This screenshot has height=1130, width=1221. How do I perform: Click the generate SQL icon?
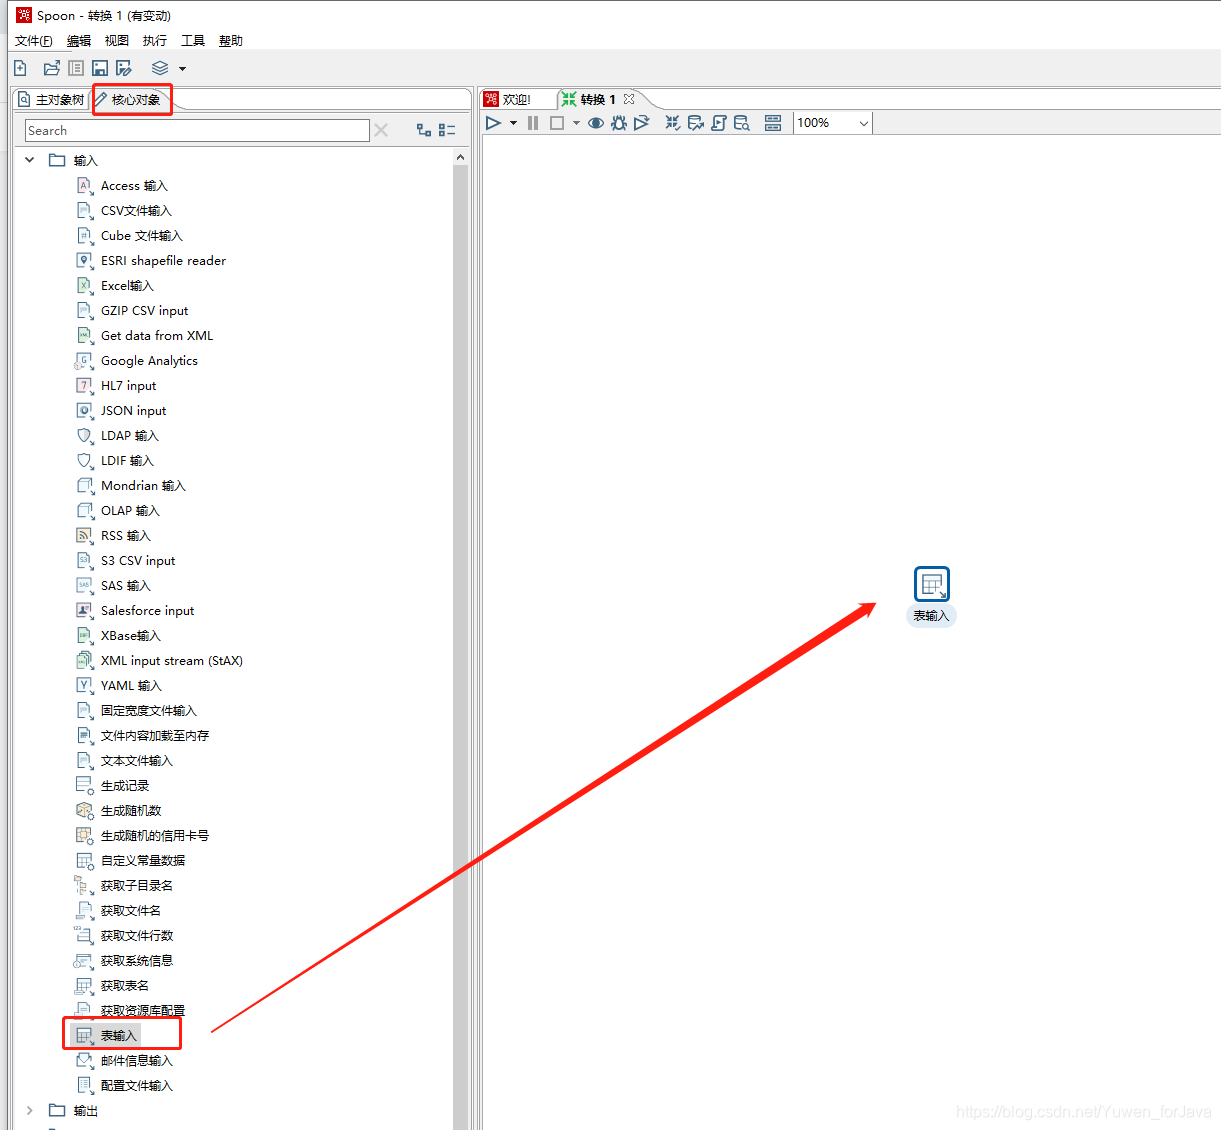[x=719, y=123]
